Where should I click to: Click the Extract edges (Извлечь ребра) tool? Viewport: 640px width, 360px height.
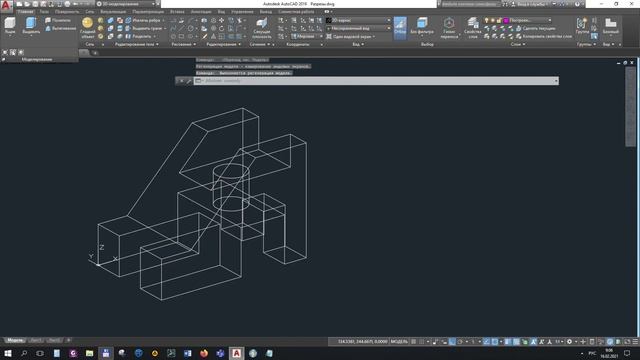pyautogui.click(x=143, y=20)
